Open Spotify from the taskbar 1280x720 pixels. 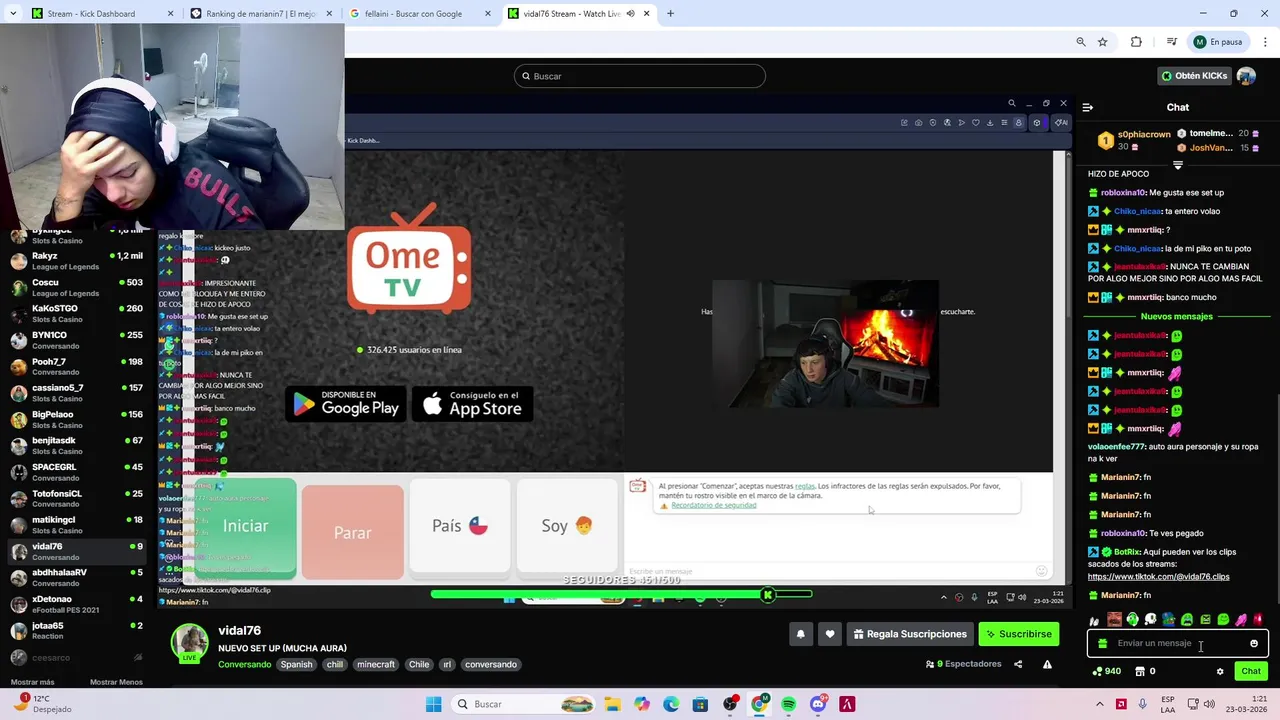(x=789, y=704)
